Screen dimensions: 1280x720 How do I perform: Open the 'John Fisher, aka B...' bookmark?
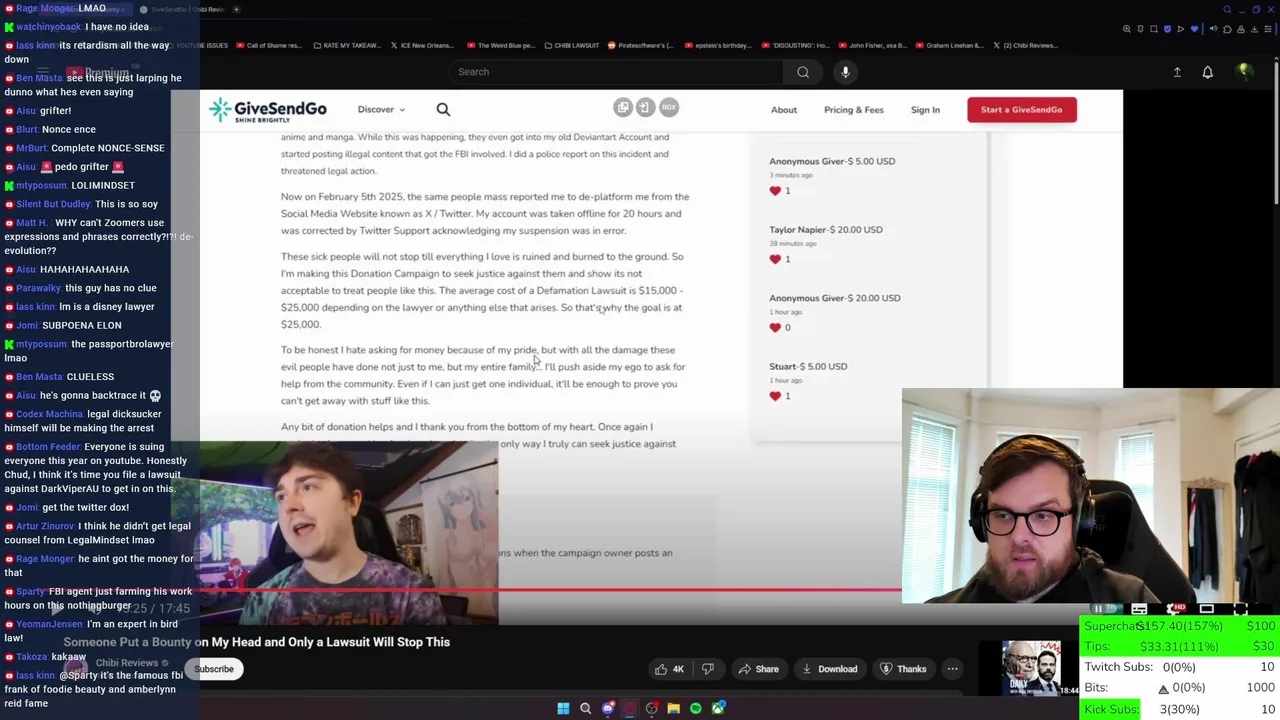pos(872,45)
